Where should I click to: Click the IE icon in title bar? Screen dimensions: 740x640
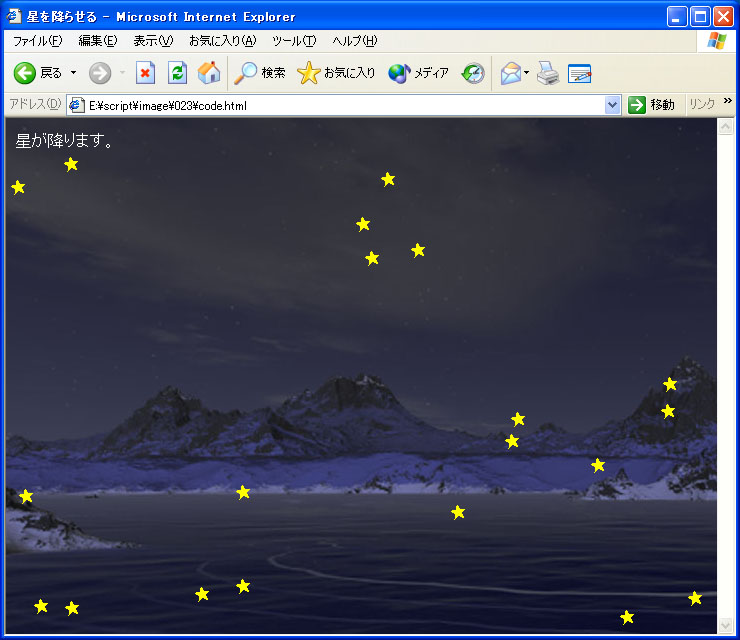pos(14,16)
